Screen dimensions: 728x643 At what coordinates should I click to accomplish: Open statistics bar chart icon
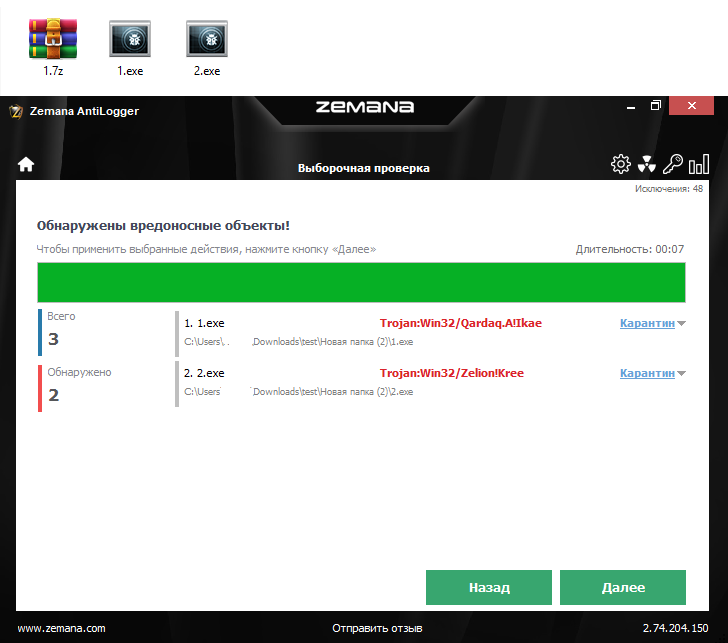coord(699,164)
